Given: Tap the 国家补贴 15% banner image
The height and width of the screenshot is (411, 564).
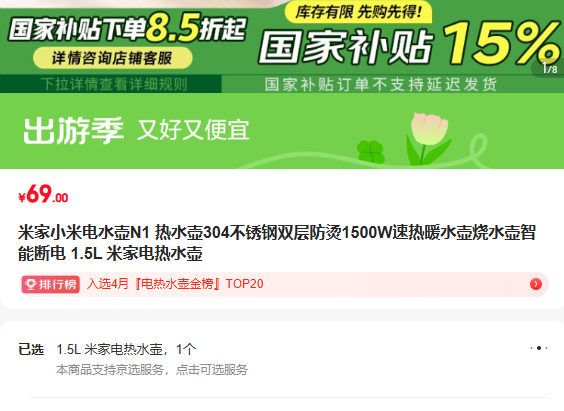Looking at the screenshot, I should (409, 44).
